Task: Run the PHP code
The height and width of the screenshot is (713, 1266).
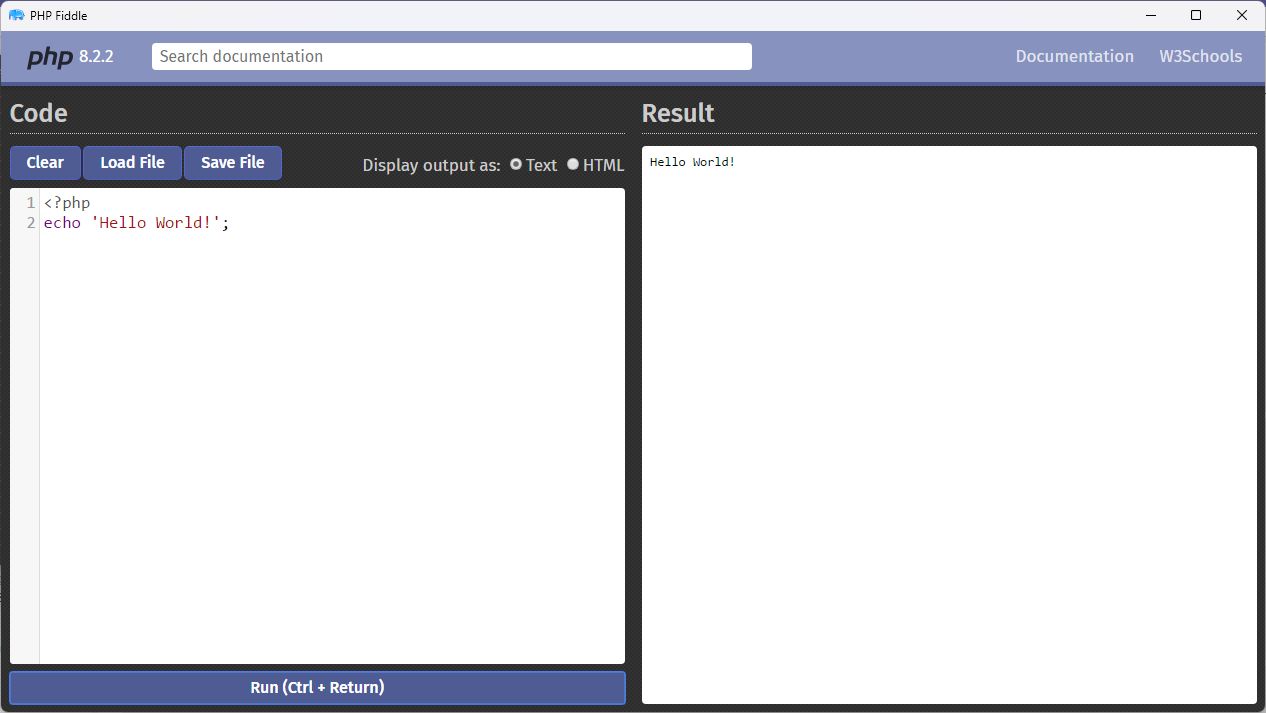Action: click(316, 687)
